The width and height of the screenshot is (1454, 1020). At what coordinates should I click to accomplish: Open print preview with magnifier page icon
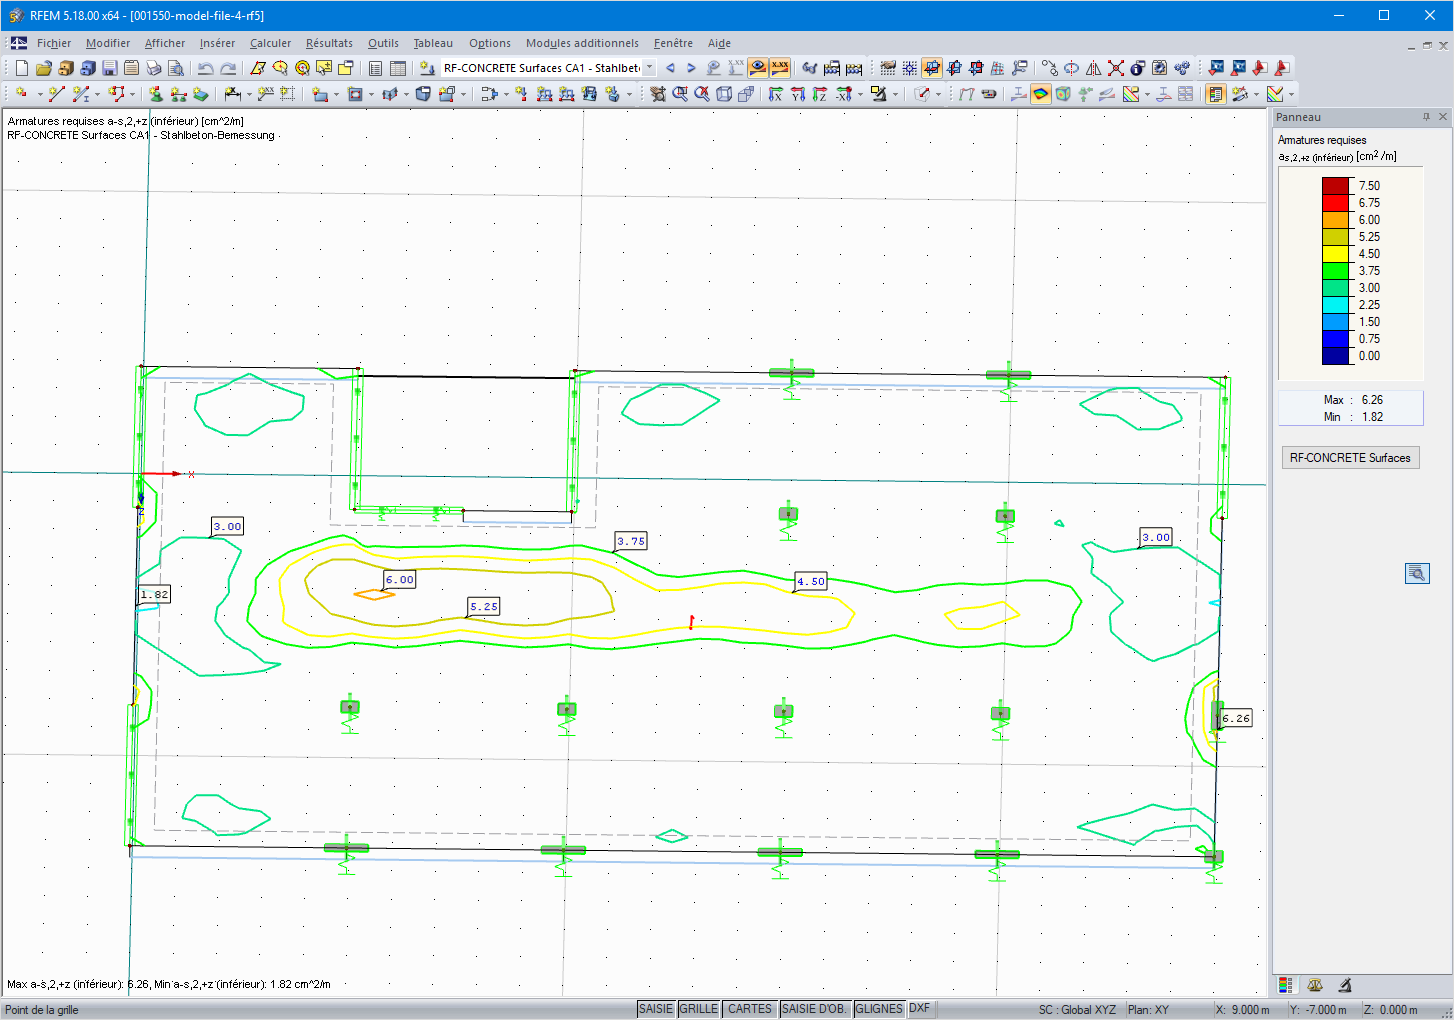[x=176, y=68]
